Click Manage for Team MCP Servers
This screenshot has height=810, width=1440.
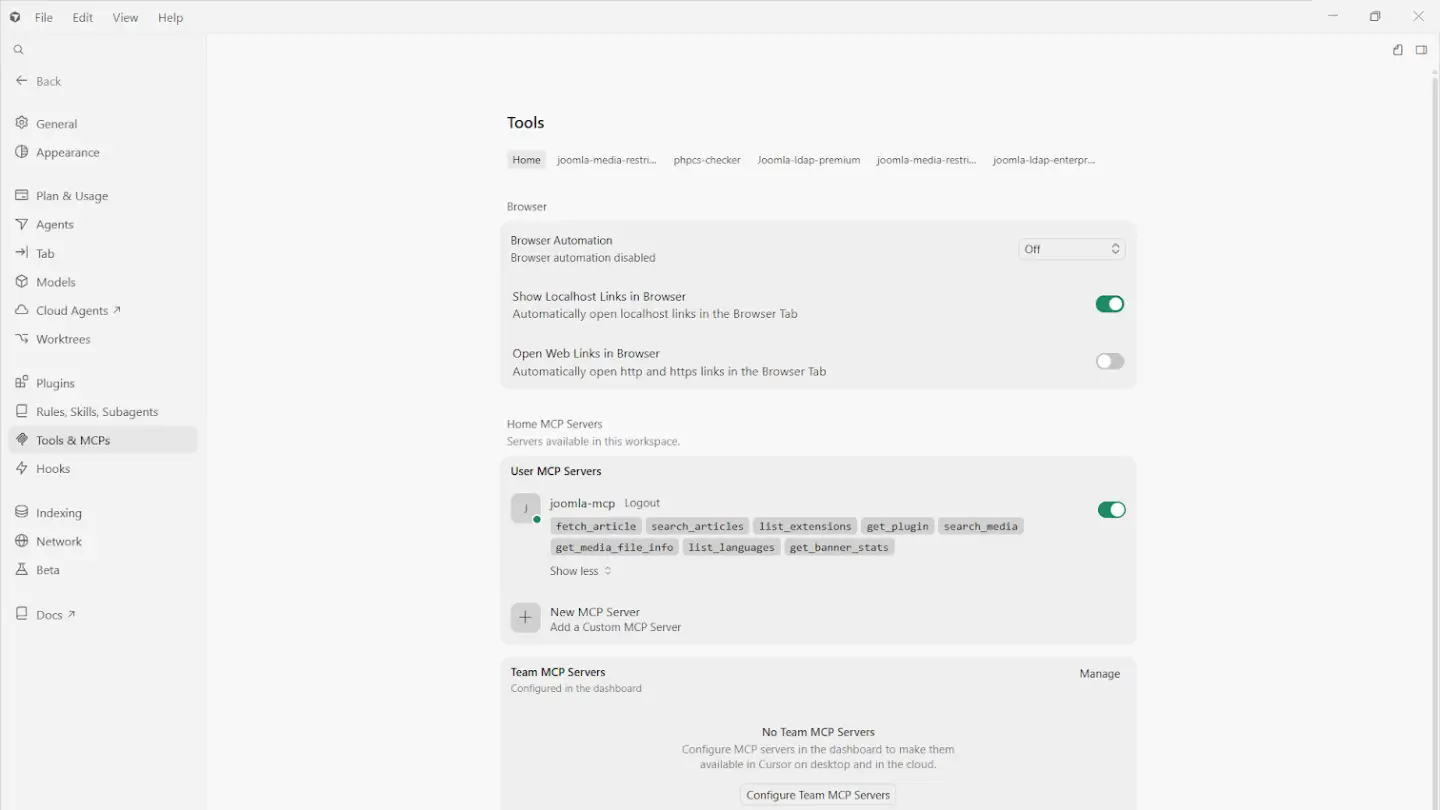coord(1100,674)
